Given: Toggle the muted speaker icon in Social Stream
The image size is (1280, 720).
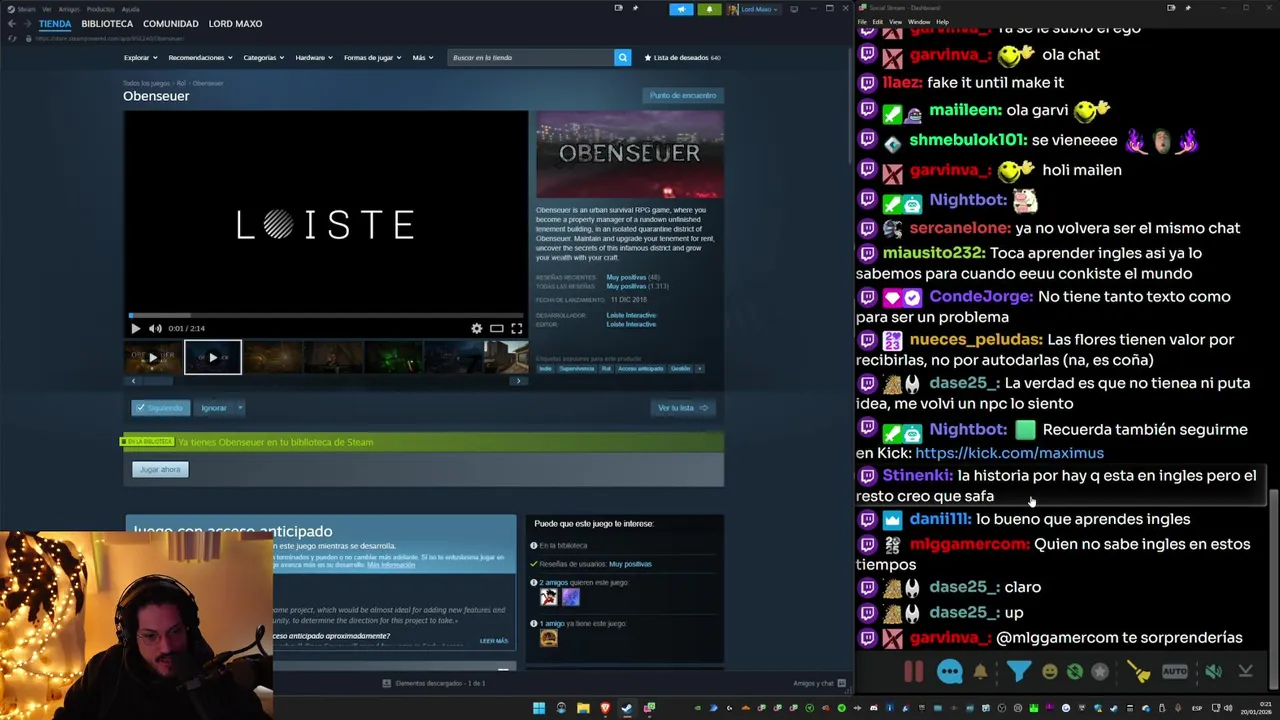Looking at the screenshot, I should tap(1213, 672).
